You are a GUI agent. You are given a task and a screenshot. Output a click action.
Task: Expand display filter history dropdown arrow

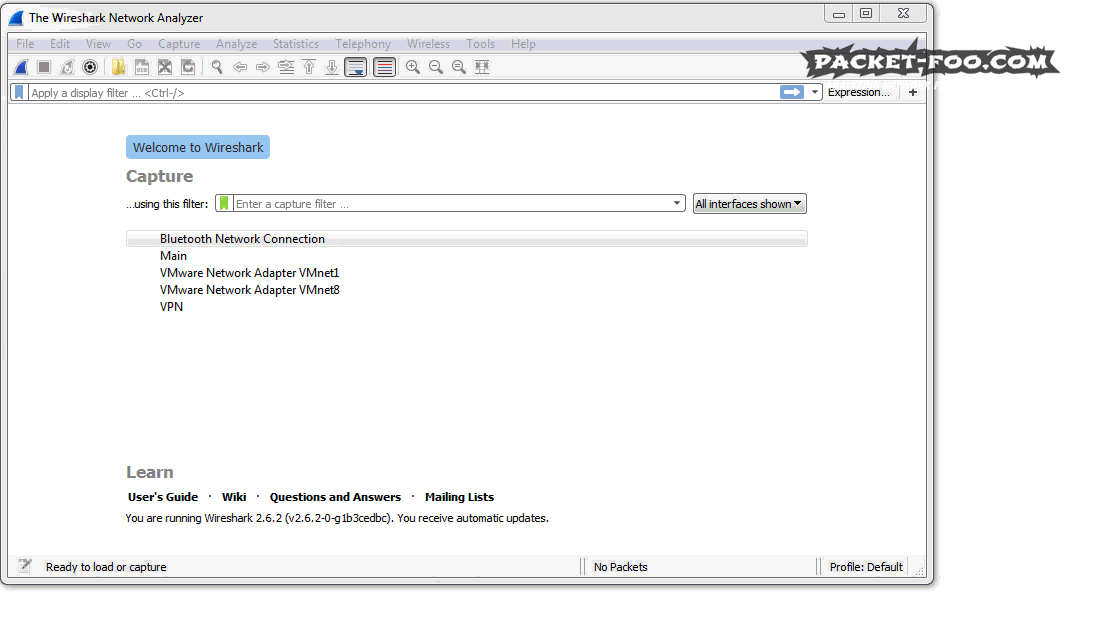click(x=814, y=92)
